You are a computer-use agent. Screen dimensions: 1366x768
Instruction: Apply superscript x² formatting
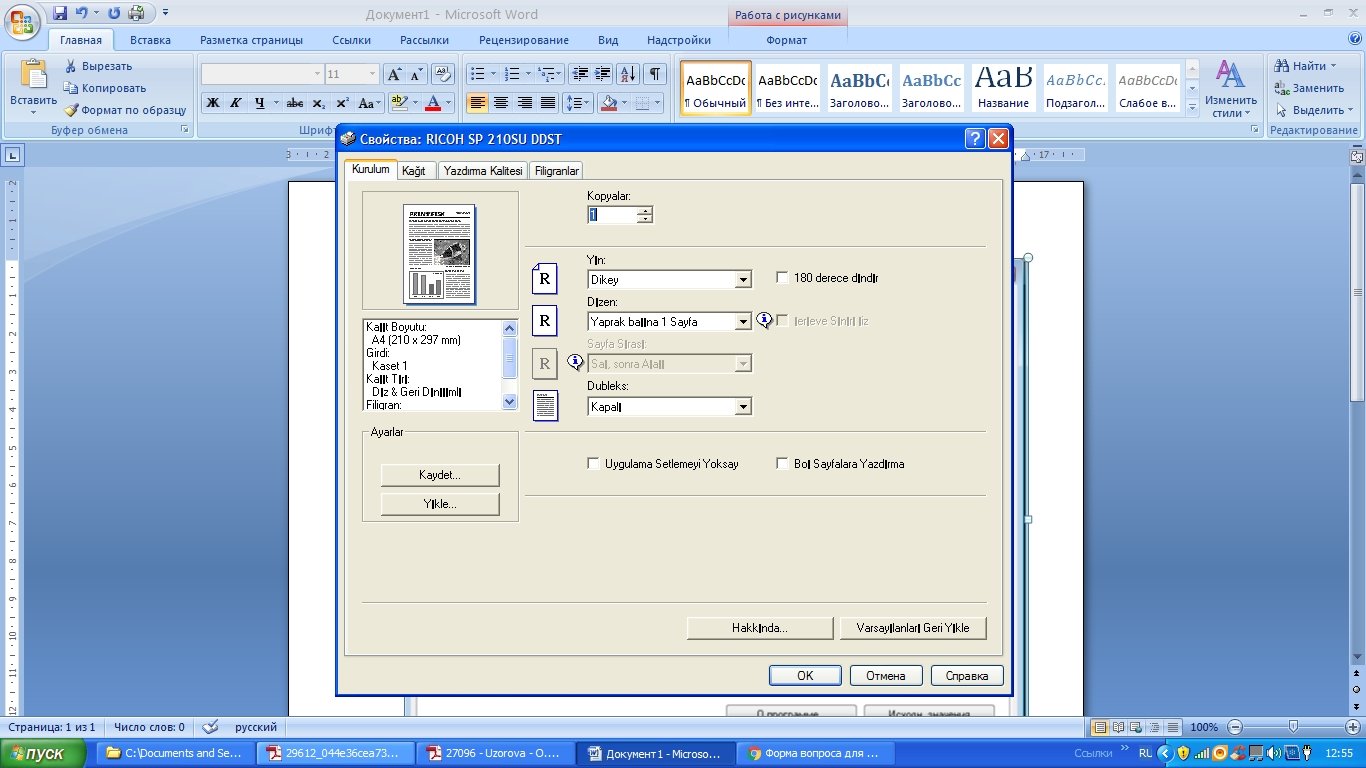coord(342,103)
